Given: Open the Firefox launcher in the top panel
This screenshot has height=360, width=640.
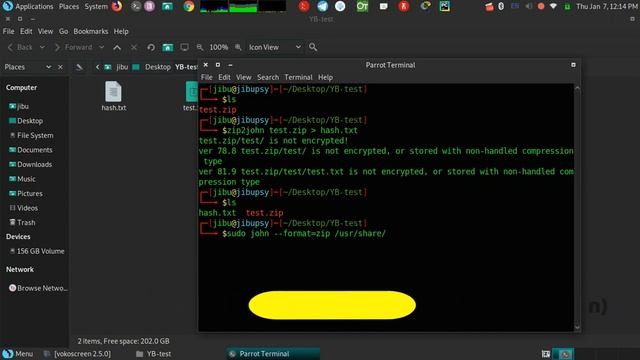Looking at the screenshot, I should [x=117, y=6].
